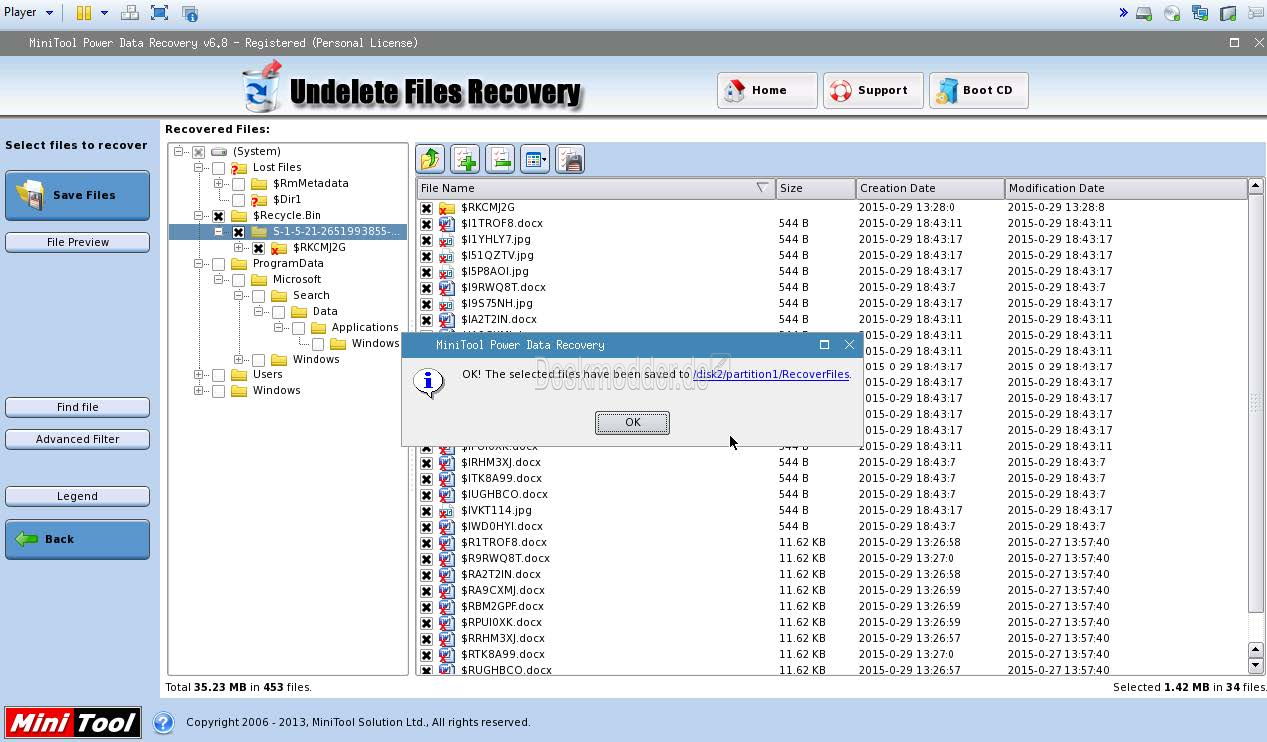Screen dimensions: 1267x742
Task: Click the save checklist toolbar icon with floppy disk
Action: click(570, 159)
